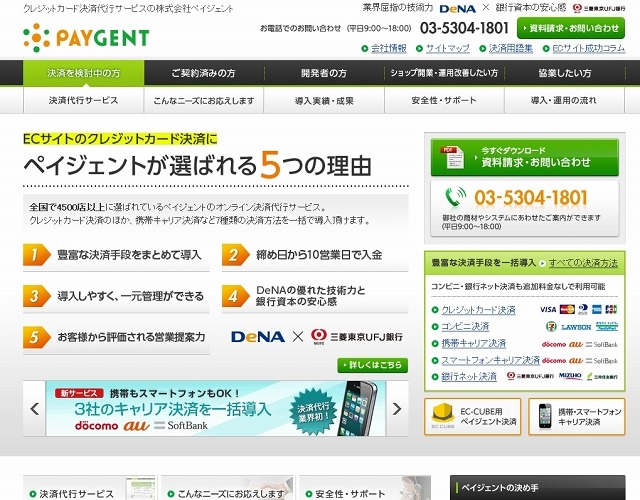The width and height of the screenshot is (640, 500).
Task: Click the LAWSON logo
Action: coord(576,327)
